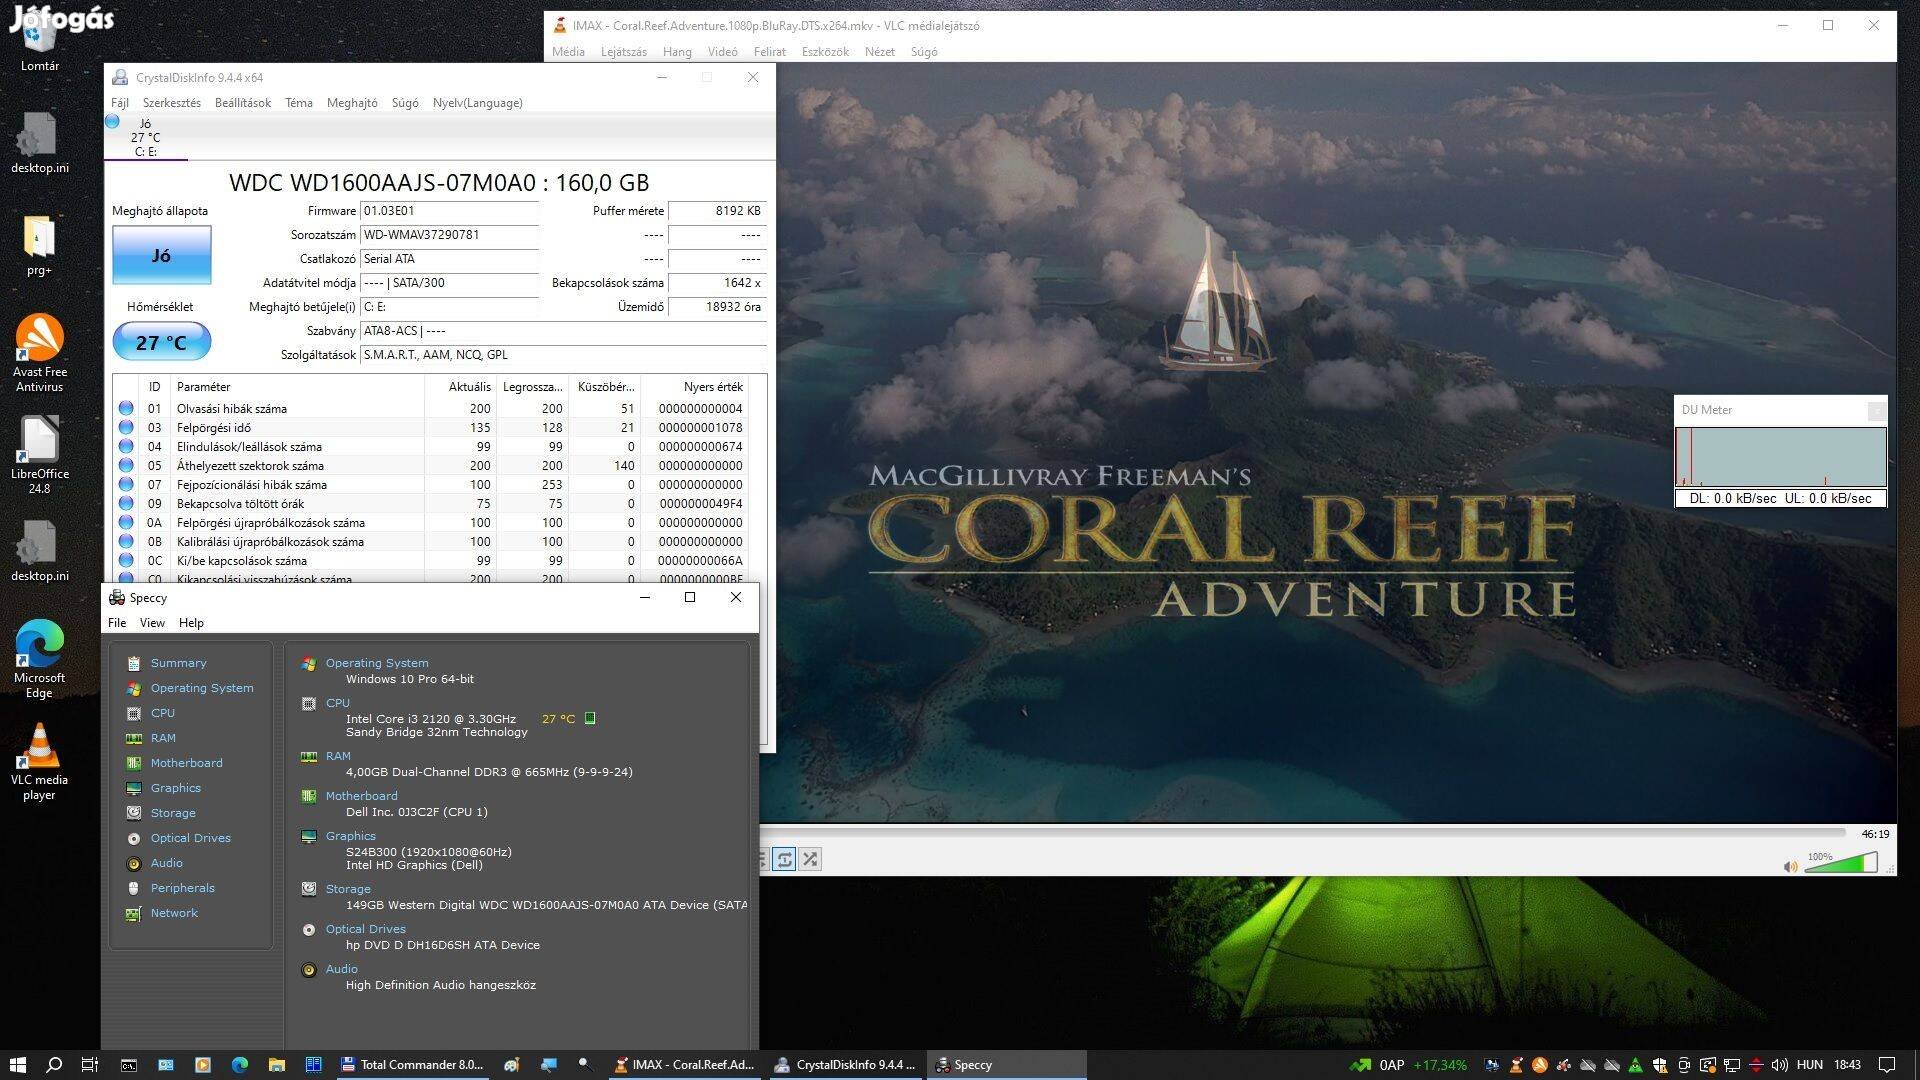Click the drive health status indicator C: E:
Image resolution: width=1920 pixels, height=1080 pixels.
(x=145, y=137)
